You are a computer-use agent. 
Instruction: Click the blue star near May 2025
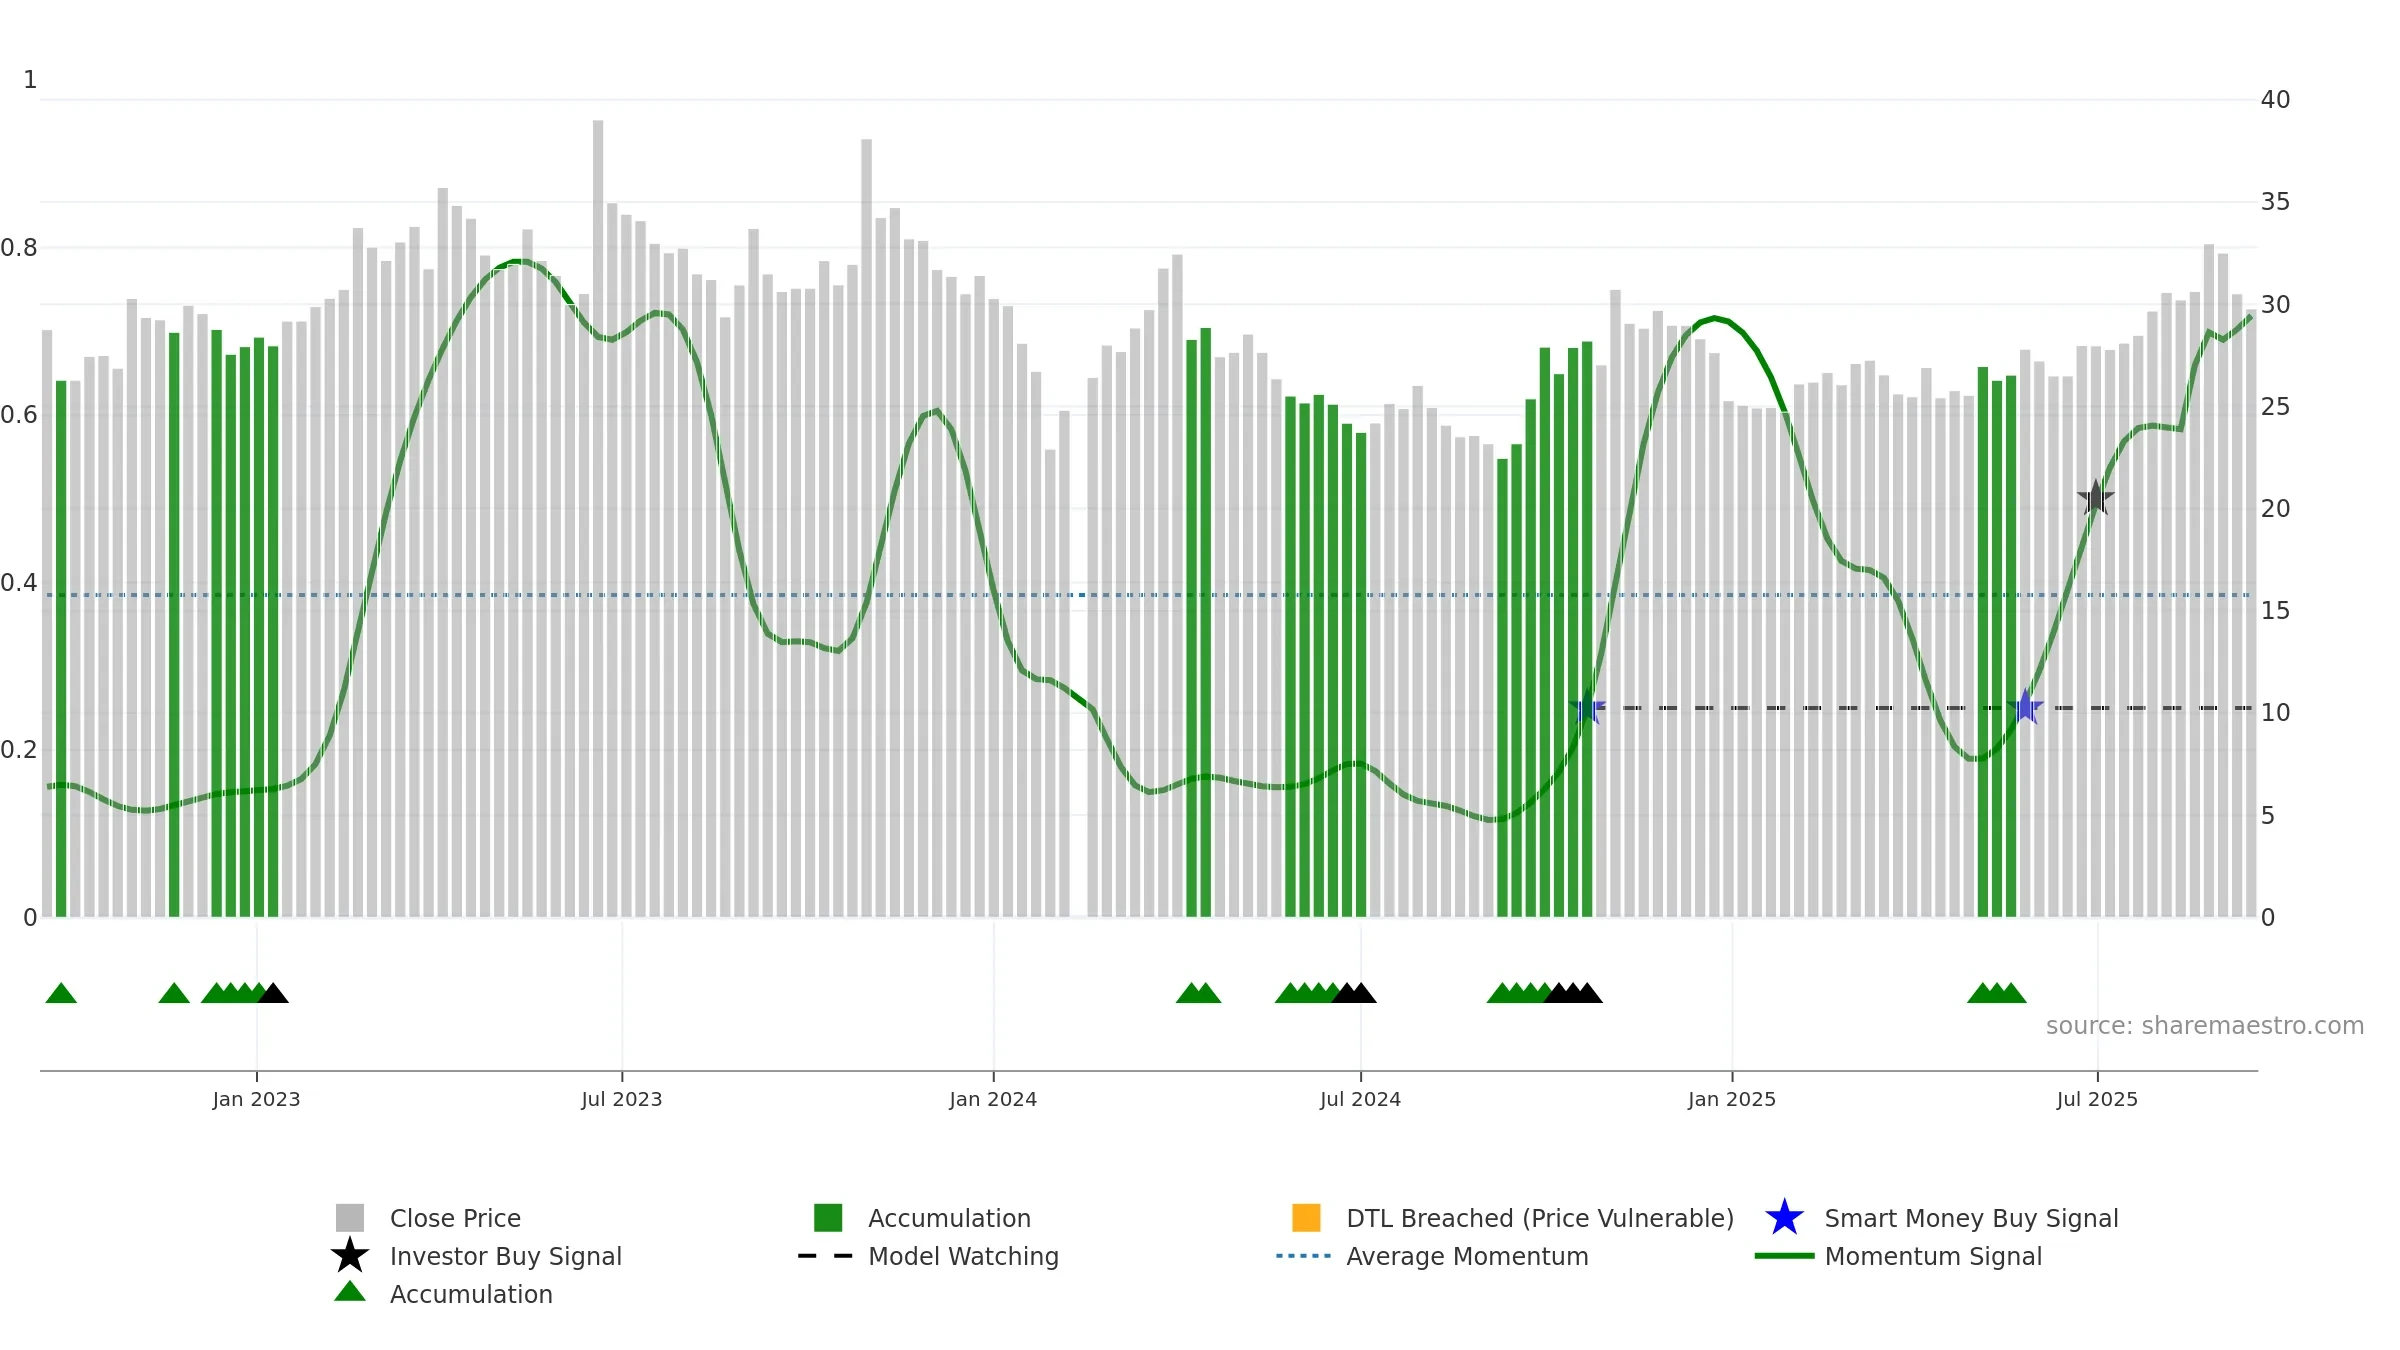click(x=2025, y=708)
